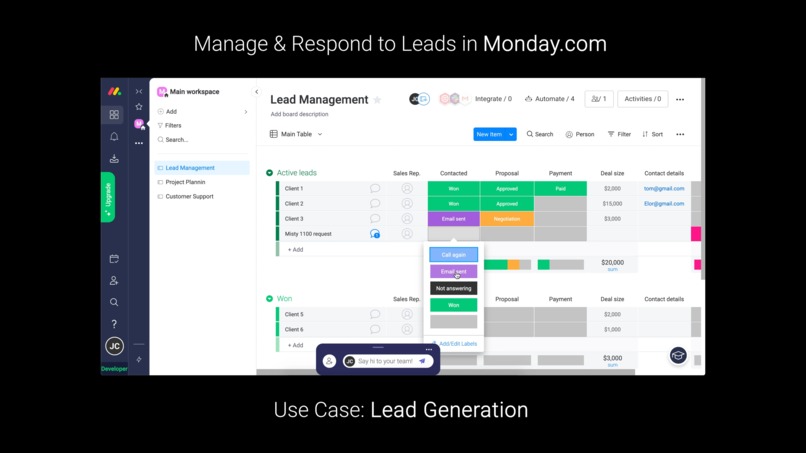Open Add/Edit Labels link
Viewport: 806px width, 453px height.
click(454, 343)
